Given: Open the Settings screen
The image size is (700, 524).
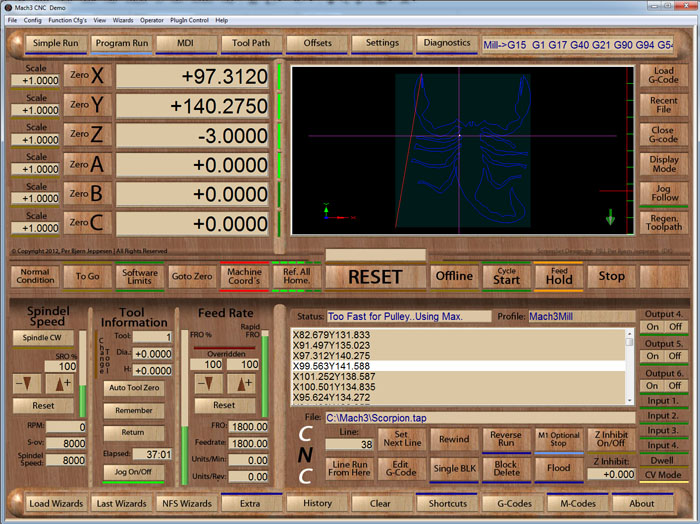Looking at the screenshot, I should (x=382, y=43).
